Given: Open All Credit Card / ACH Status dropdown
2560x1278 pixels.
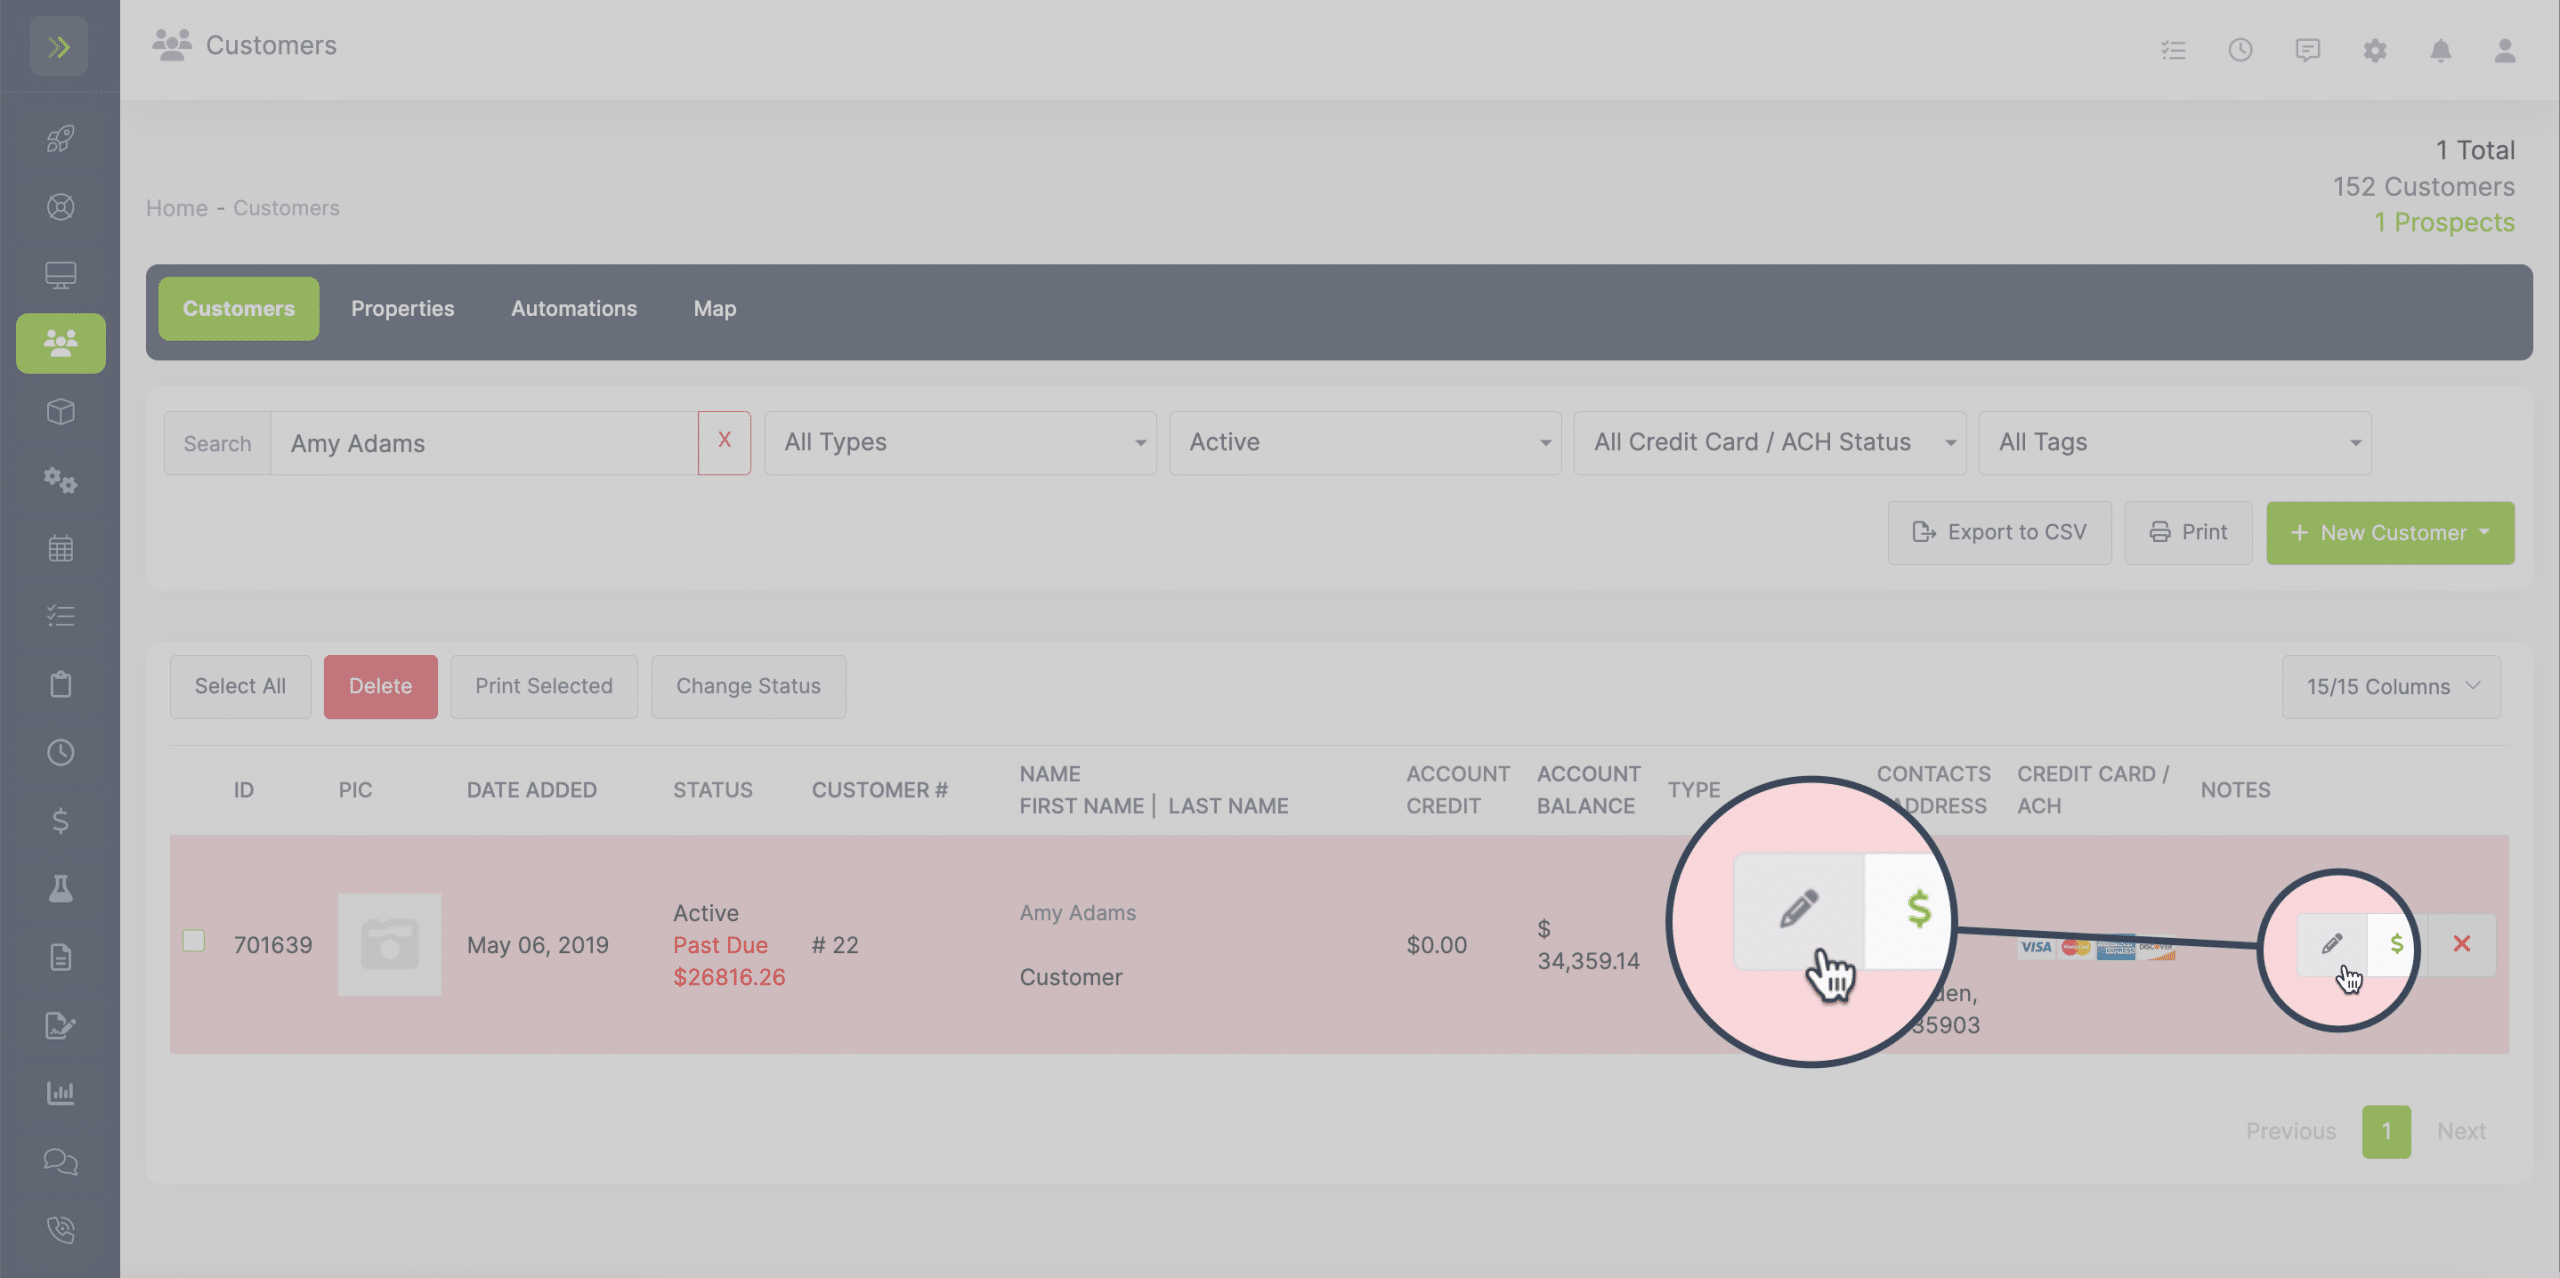Looking at the screenshot, I should [1770, 443].
